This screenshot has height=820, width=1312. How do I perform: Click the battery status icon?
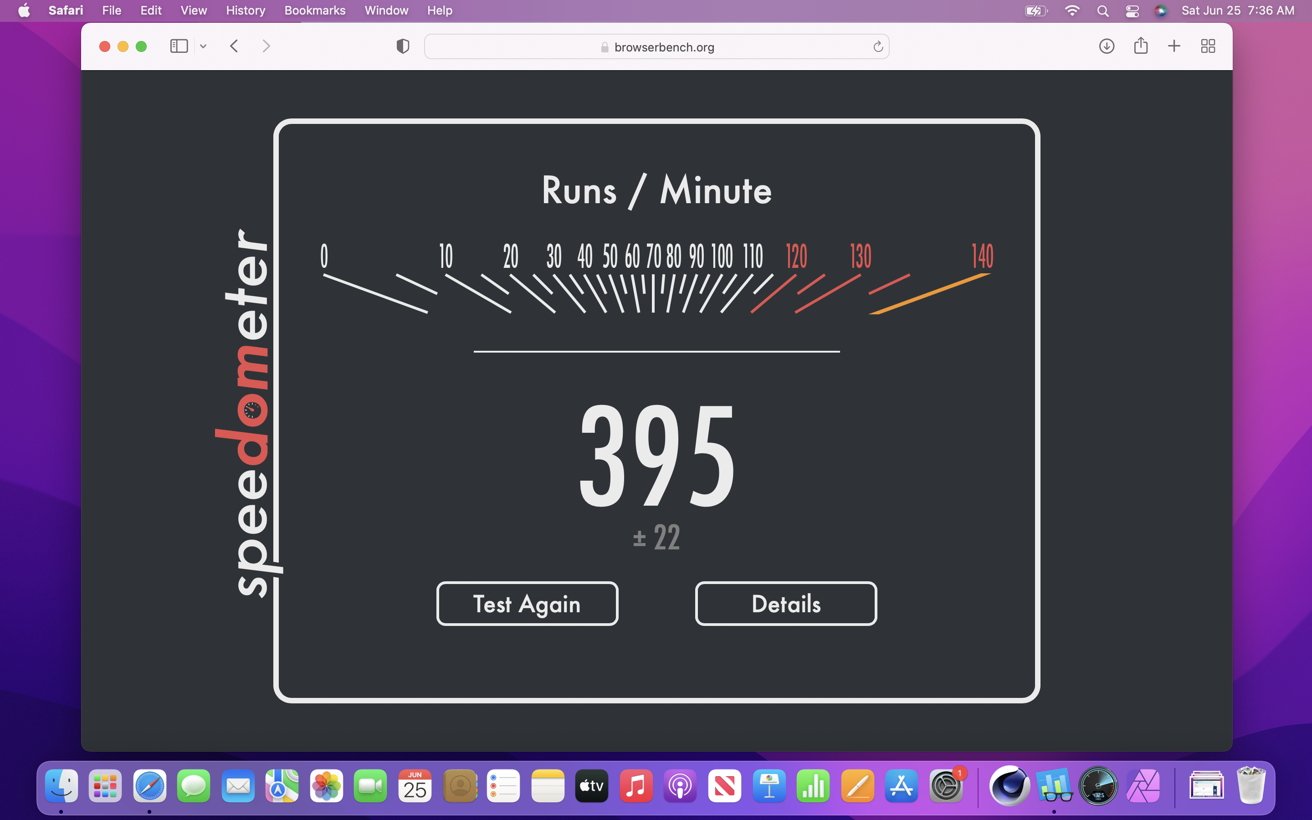tap(1037, 10)
